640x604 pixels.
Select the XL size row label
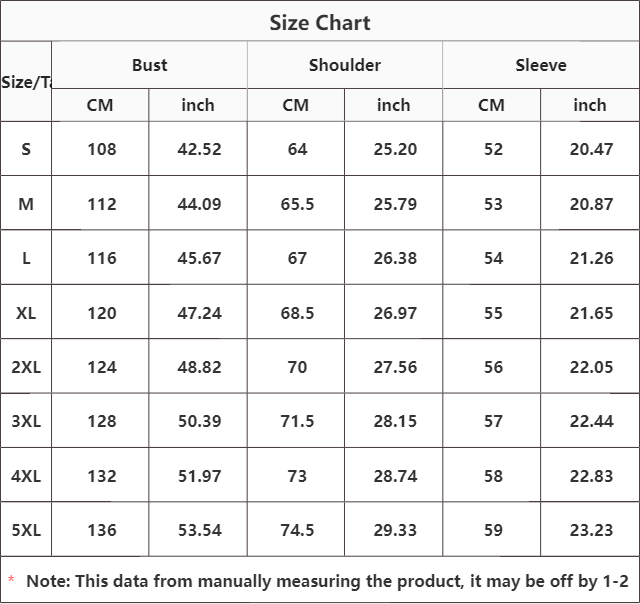point(26,313)
